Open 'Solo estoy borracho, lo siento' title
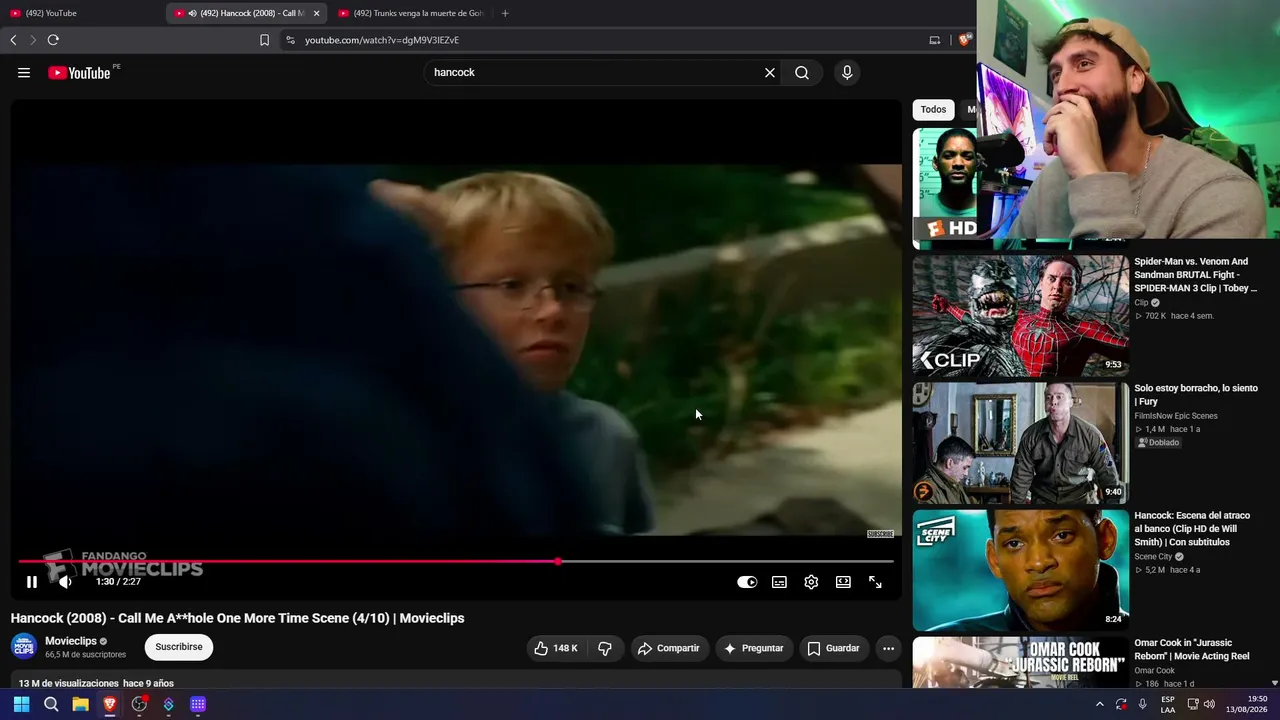The image size is (1280, 720). (1196, 395)
